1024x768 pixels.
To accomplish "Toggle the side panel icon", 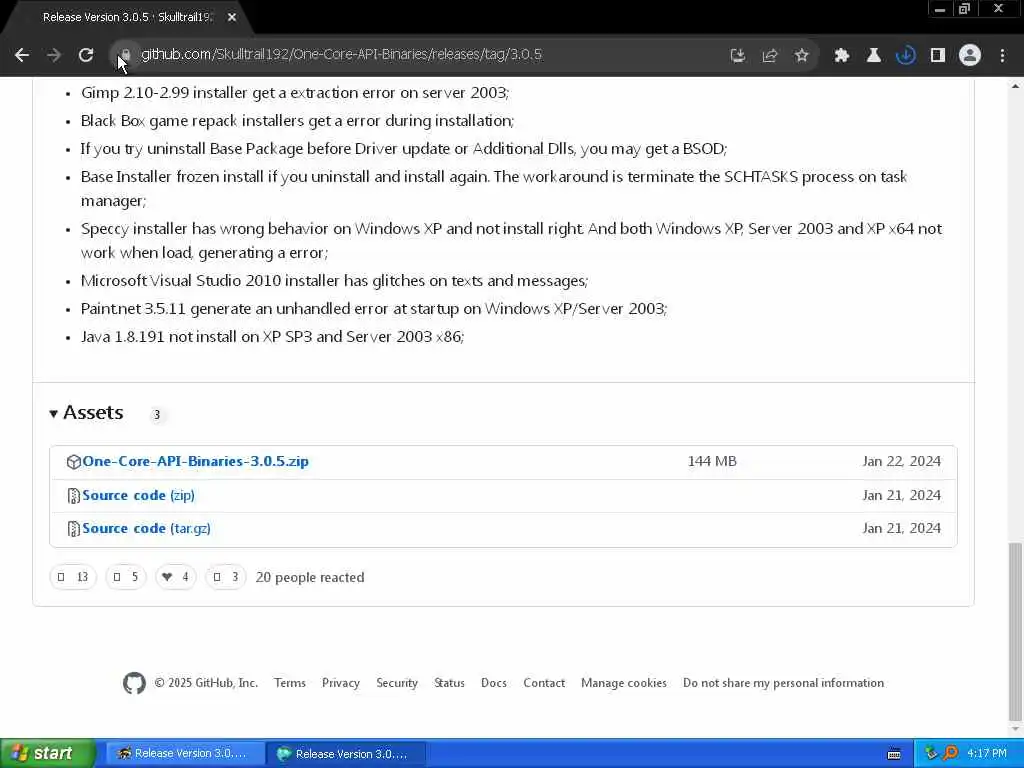I will coord(938,56).
